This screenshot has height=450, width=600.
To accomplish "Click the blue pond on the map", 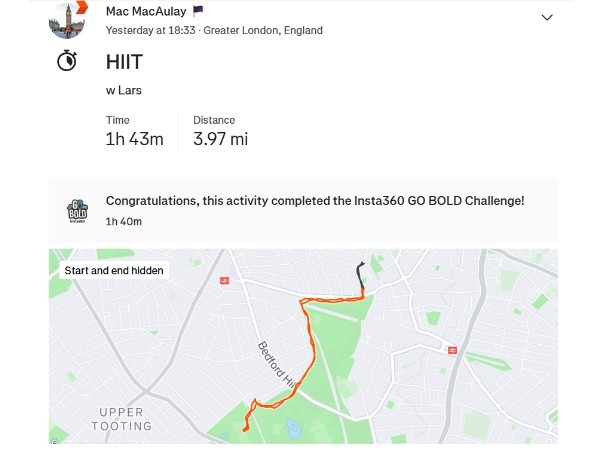I will 292,428.
